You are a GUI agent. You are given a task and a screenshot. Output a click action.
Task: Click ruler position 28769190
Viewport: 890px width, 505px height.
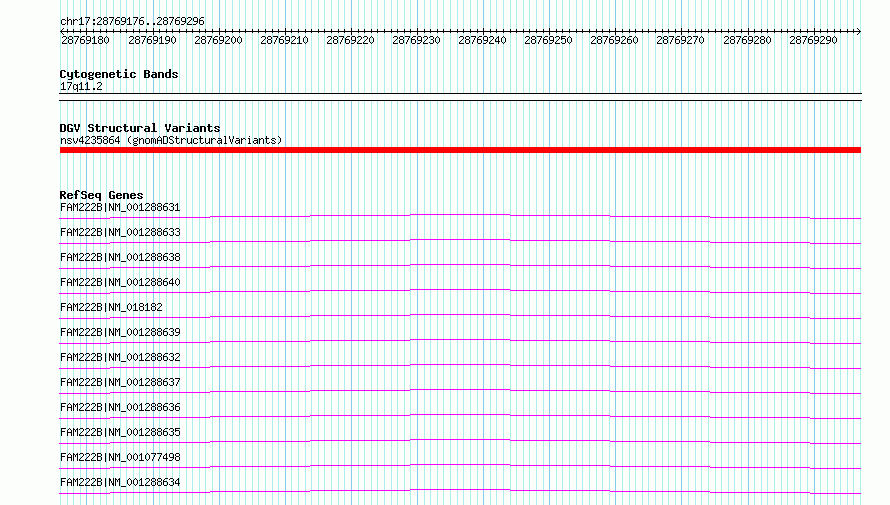[152, 40]
